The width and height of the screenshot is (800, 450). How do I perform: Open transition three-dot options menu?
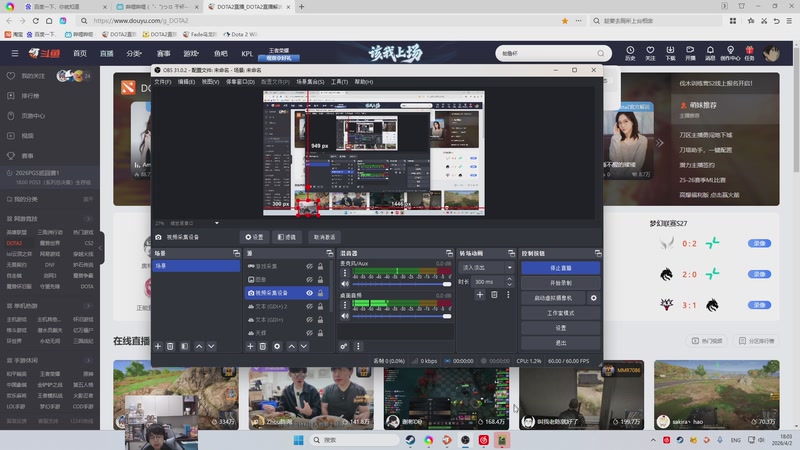point(508,294)
